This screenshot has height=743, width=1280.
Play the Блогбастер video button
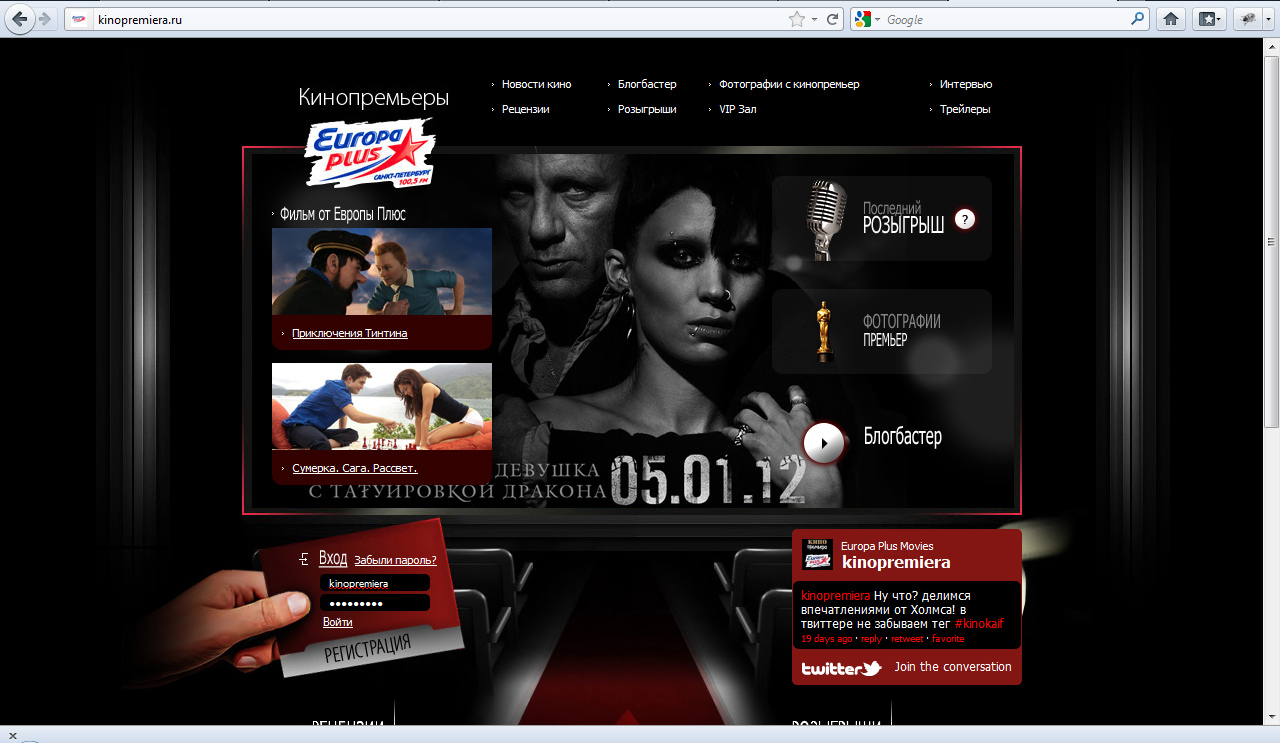825,442
